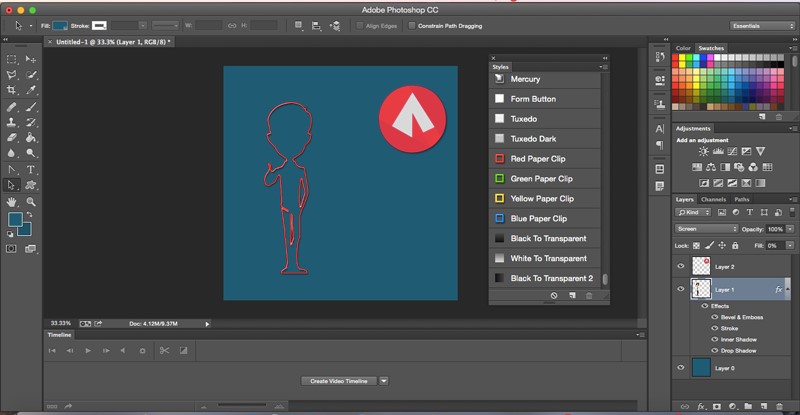The height and width of the screenshot is (415, 800).
Task: Apply the Black To Transparent 2 style
Action: click(x=545, y=278)
